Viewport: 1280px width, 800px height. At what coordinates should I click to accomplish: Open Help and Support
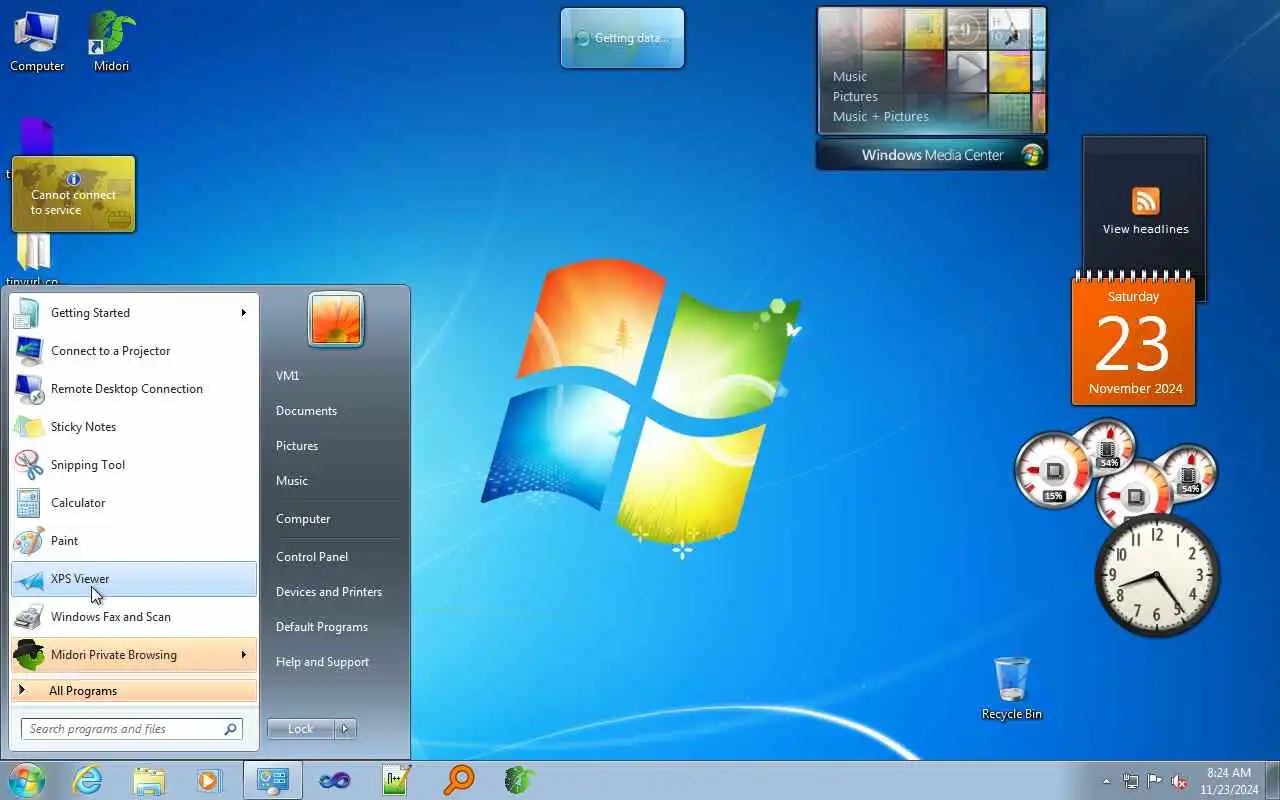click(322, 662)
